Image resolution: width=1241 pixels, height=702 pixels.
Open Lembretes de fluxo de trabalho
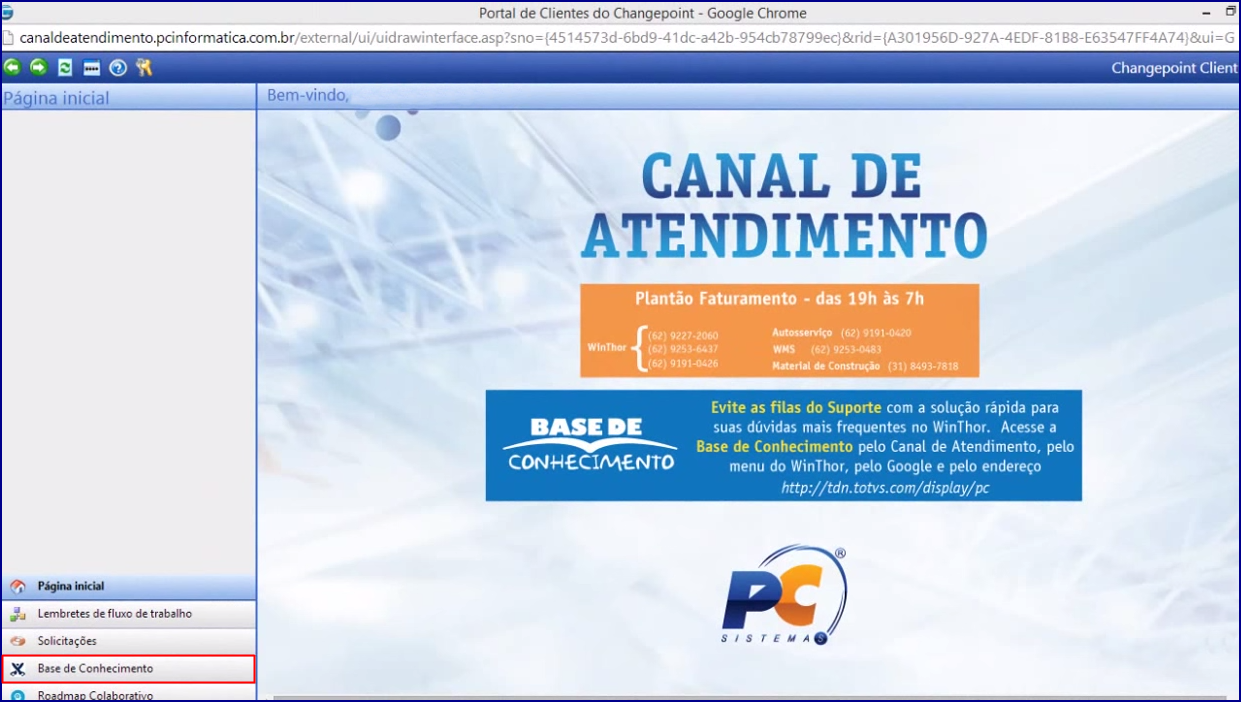coord(128,614)
